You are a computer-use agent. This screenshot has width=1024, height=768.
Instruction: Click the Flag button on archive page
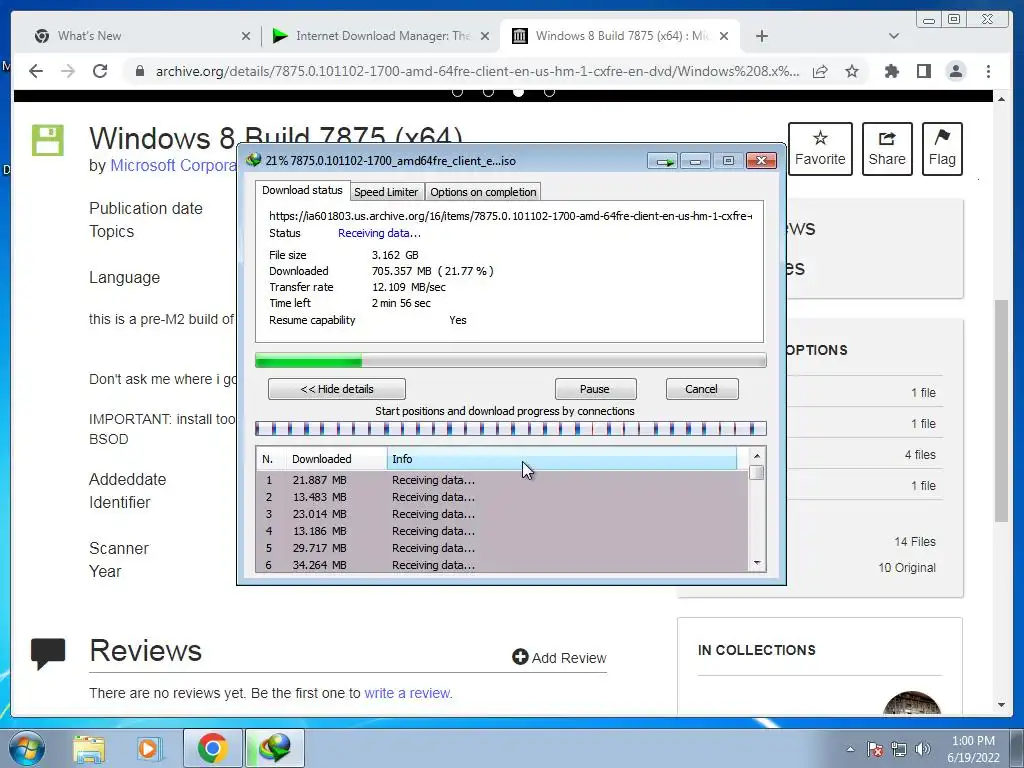click(942, 149)
